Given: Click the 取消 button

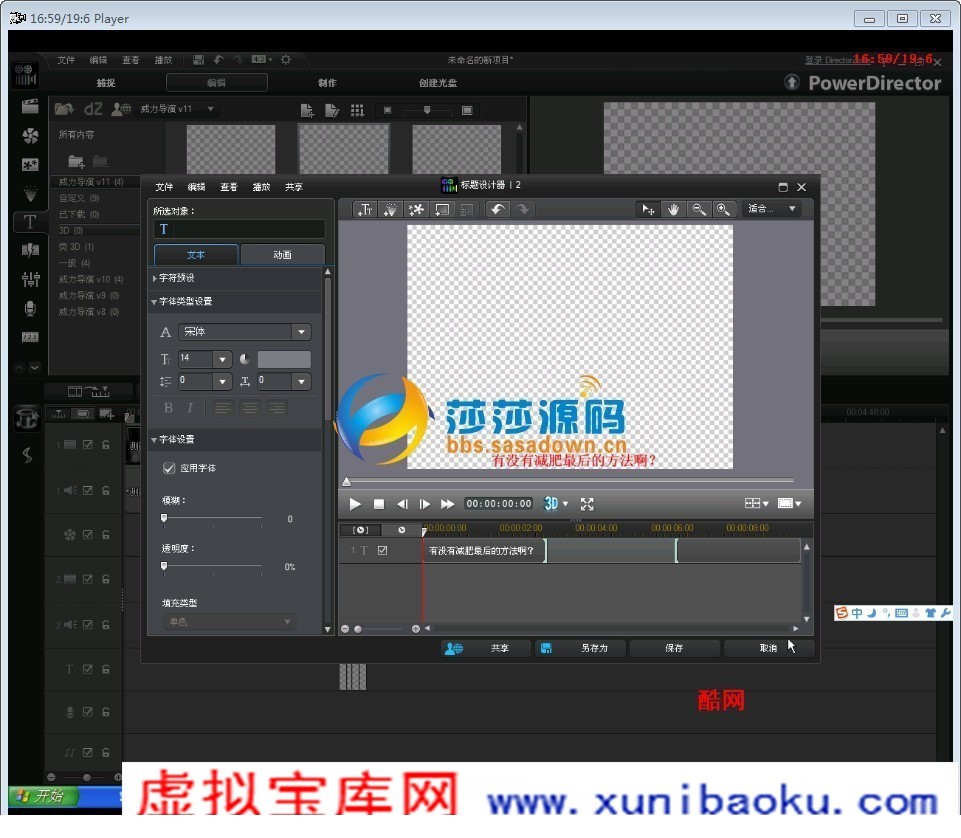Looking at the screenshot, I should 769,648.
